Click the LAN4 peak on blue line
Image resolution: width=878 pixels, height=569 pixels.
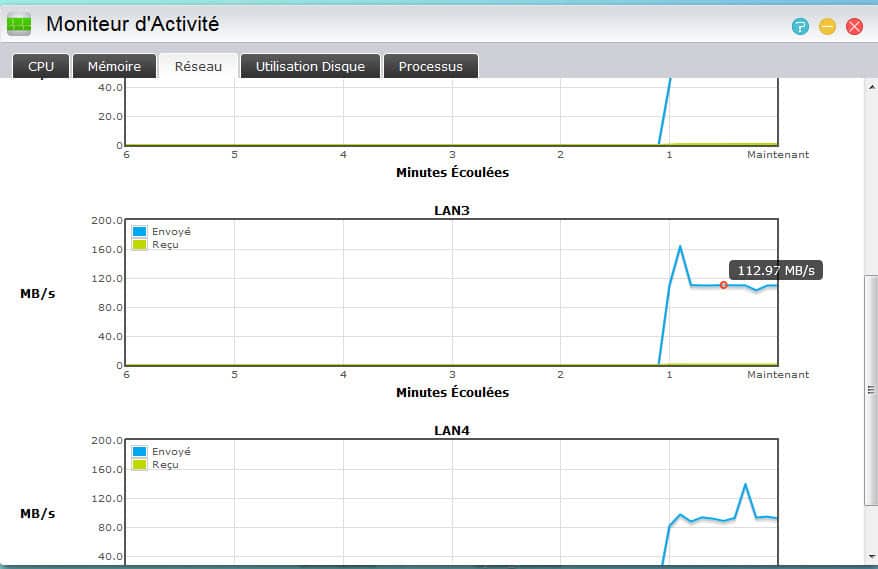click(745, 484)
